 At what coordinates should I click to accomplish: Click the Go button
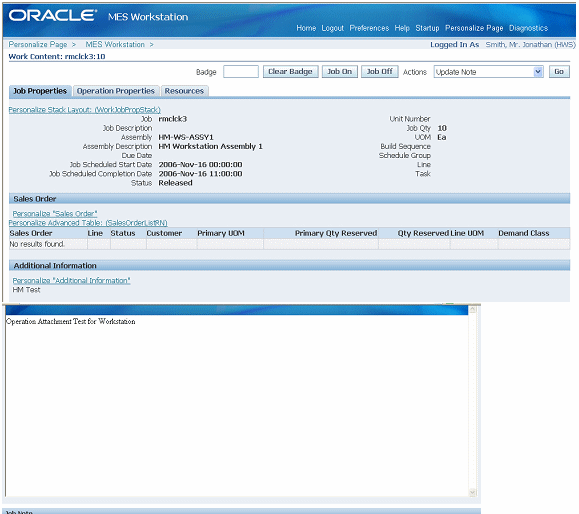559,72
